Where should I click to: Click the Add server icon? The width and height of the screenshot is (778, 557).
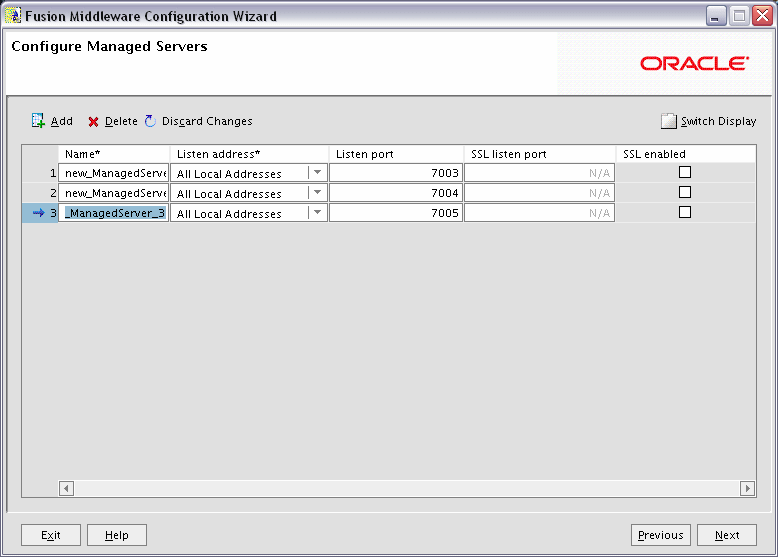38,121
